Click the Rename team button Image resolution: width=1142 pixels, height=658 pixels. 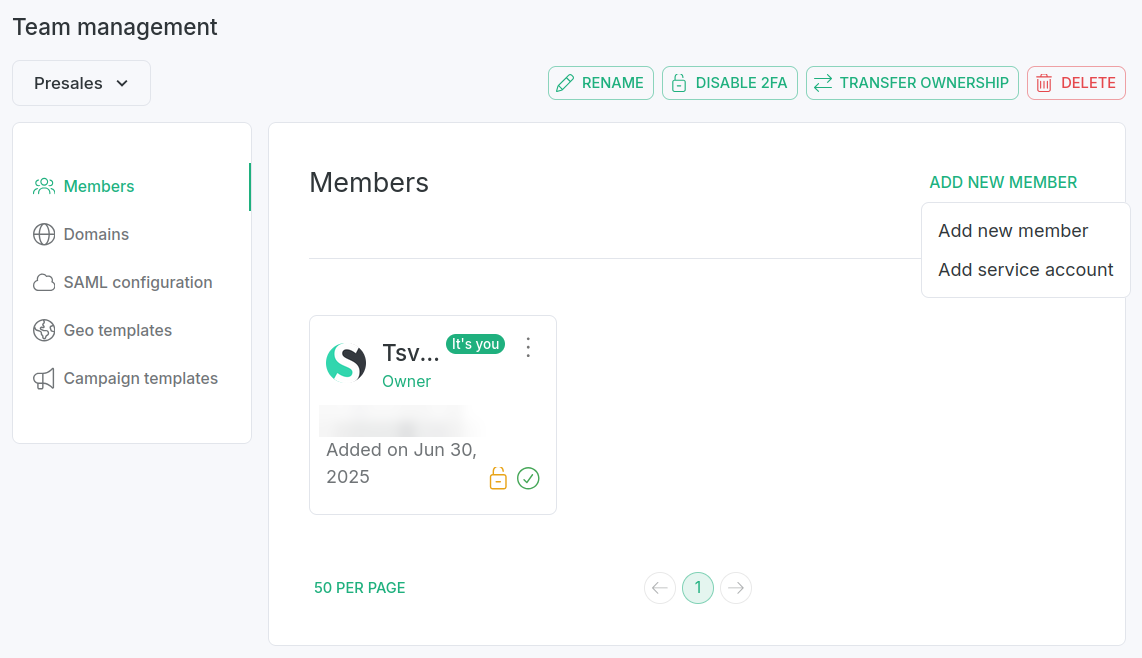[601, 83]
